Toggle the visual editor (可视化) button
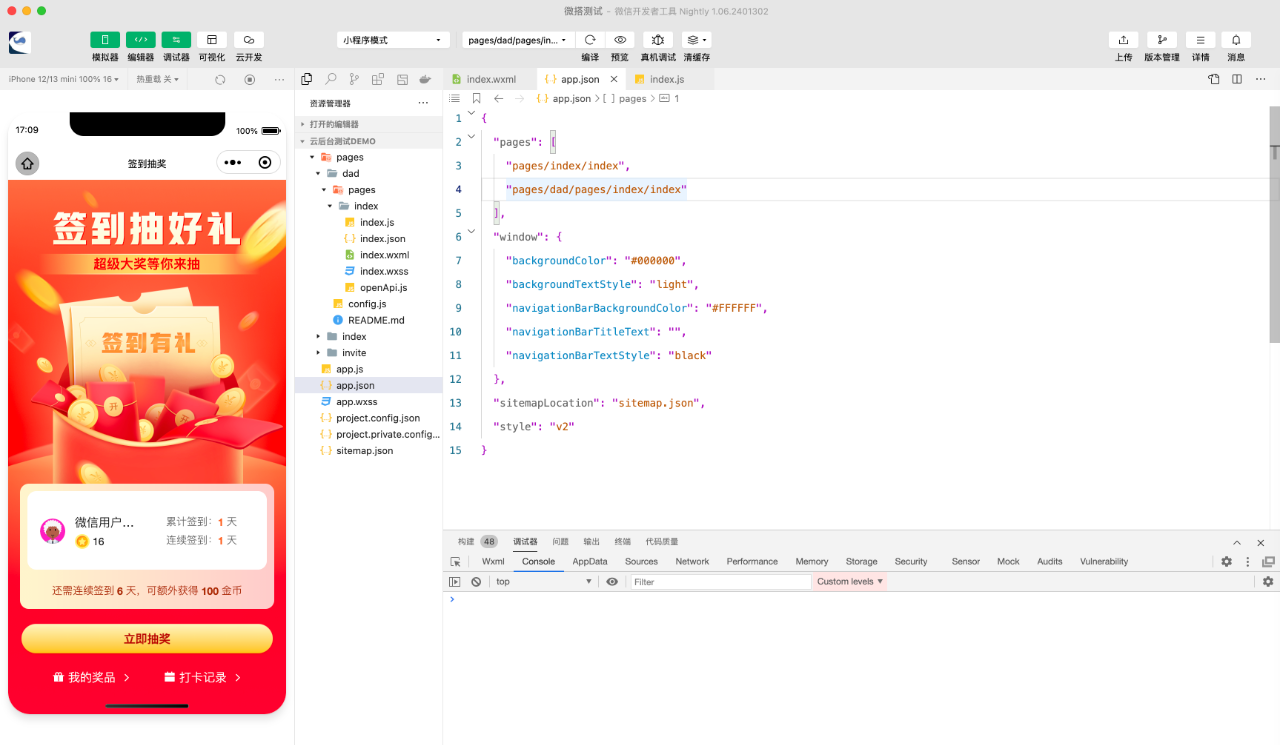The height and width of the screenshot is (745, 1280). tap(212, 40)
